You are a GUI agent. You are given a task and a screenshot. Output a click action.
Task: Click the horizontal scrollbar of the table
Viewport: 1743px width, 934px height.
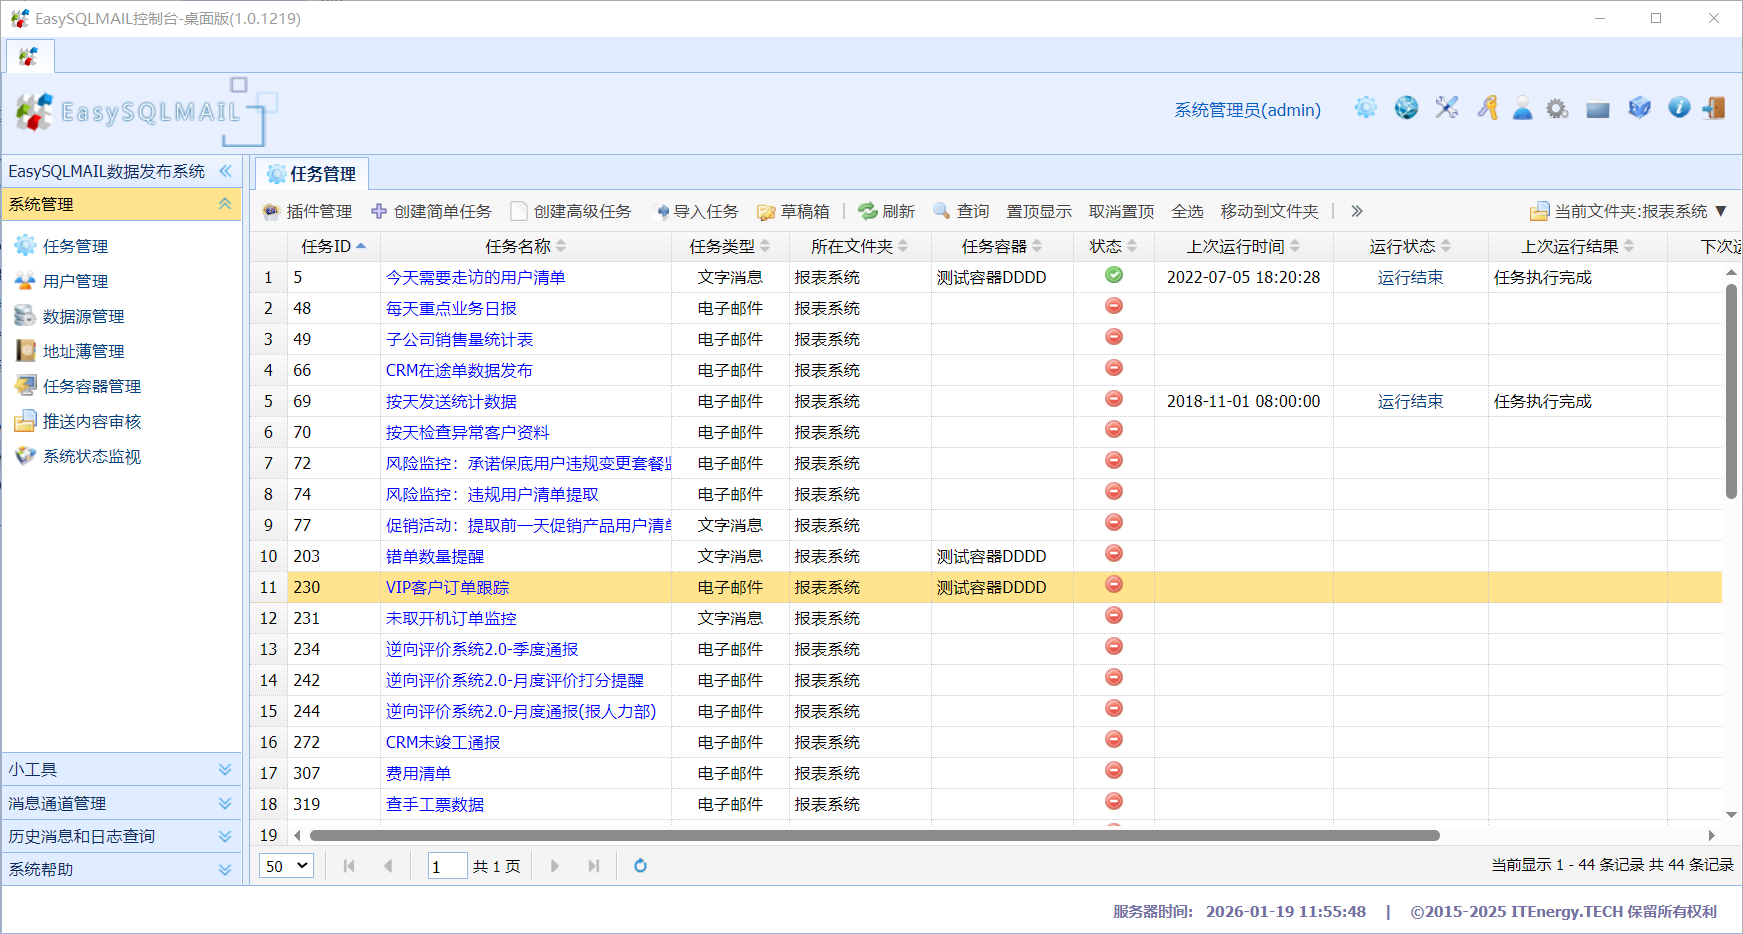tap(875, 835)
